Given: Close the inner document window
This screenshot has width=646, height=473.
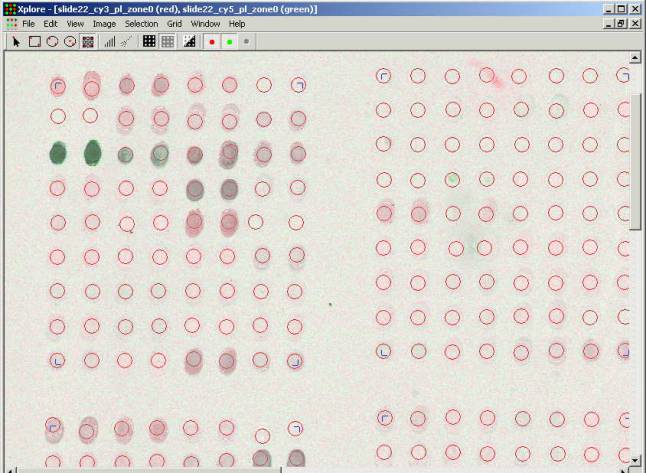Looking at the screenshot, I should [635, 24].
